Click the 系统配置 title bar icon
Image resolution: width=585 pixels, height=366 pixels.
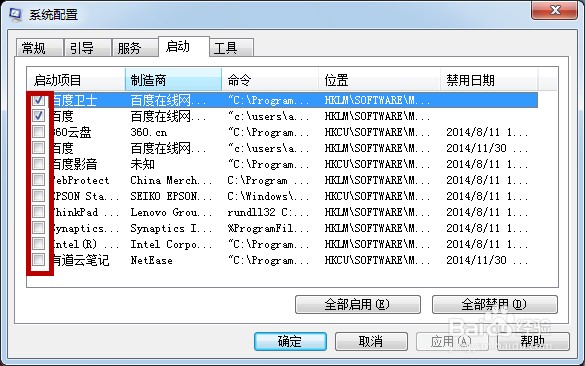click(x=15, y=14)
